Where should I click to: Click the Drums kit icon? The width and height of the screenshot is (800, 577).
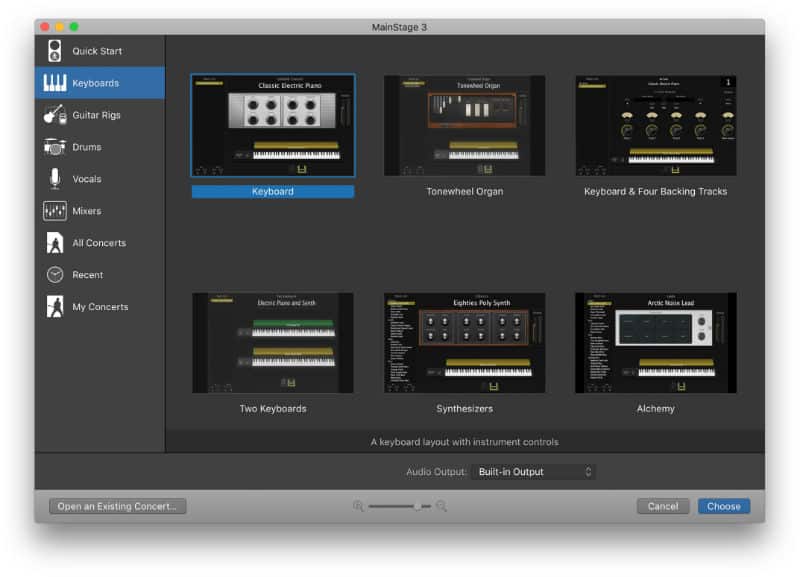[55, 147]
